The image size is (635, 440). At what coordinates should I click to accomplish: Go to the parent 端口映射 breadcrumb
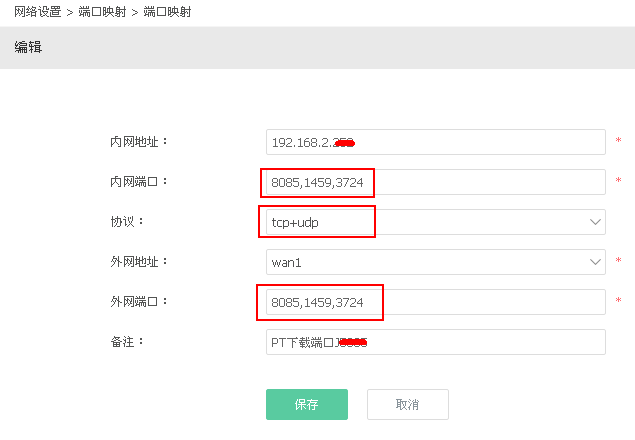102,12
